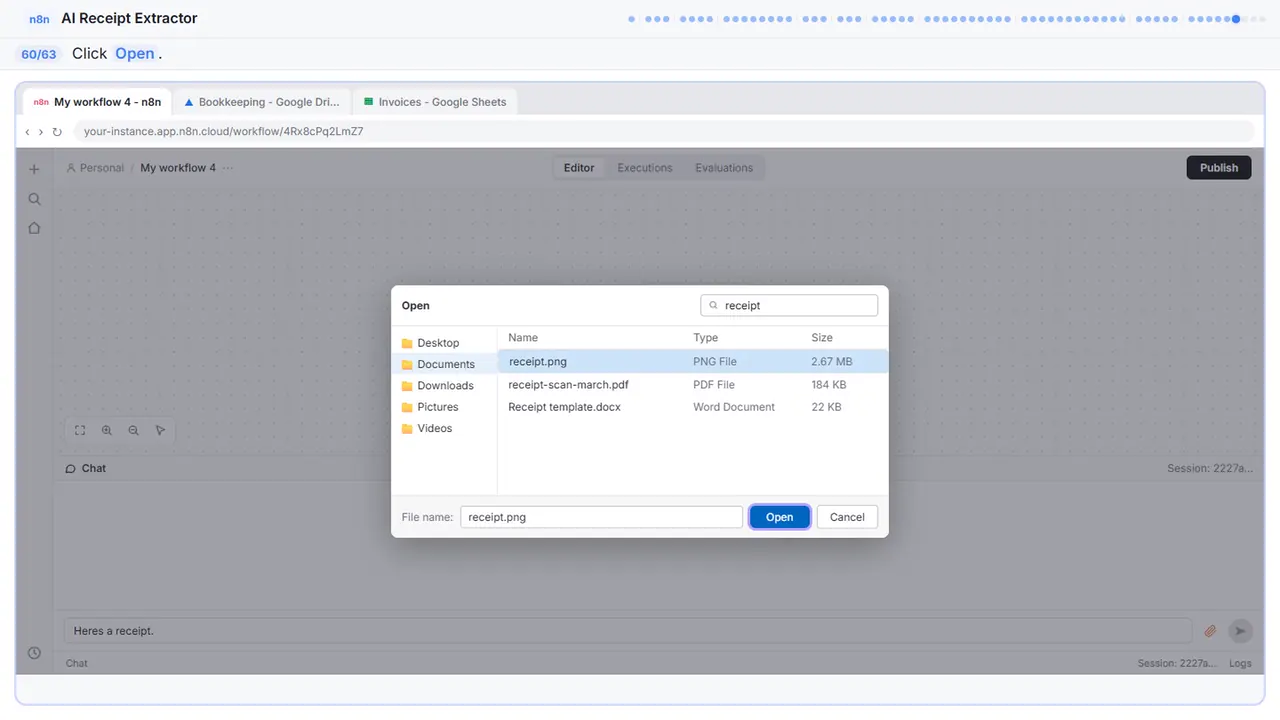Viewport: 1280px width, 720px height.
Task: Click the URL address bar
Action: [663, 131]
